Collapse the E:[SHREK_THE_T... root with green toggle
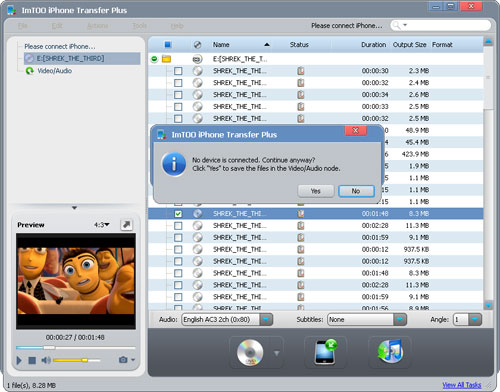500x392 pixels. [x=154, y=59]
